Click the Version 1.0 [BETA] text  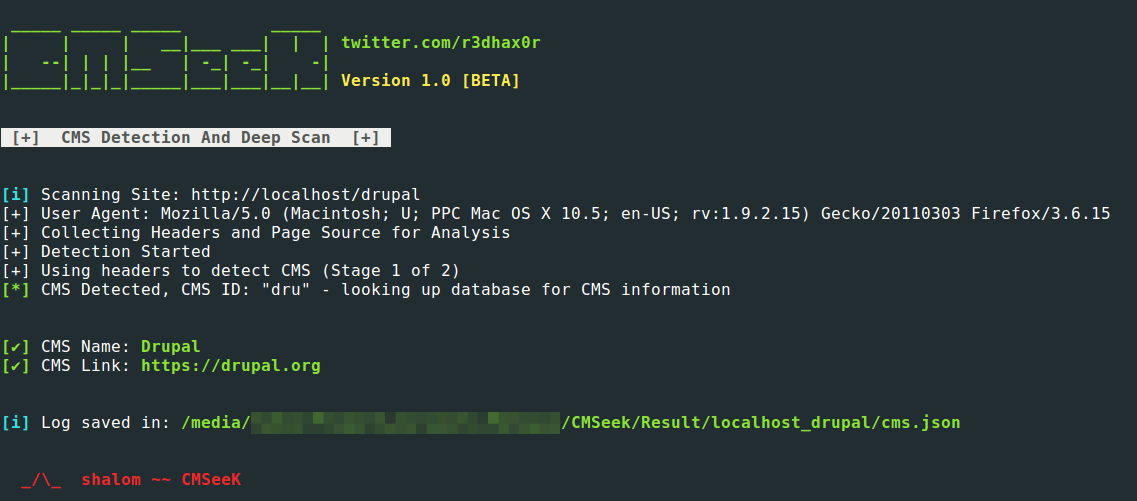click(x=430, y=80)
